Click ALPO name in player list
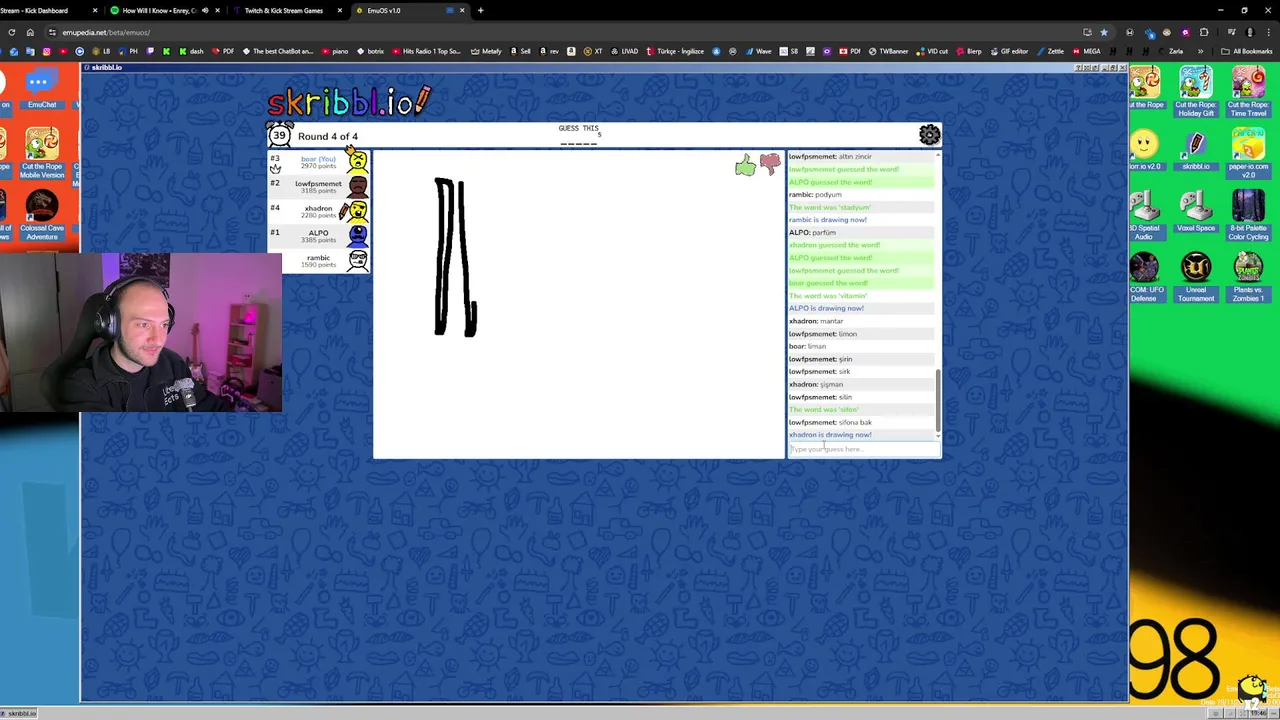This screenshot has height=720, width=1280. (x=318, y=232)
